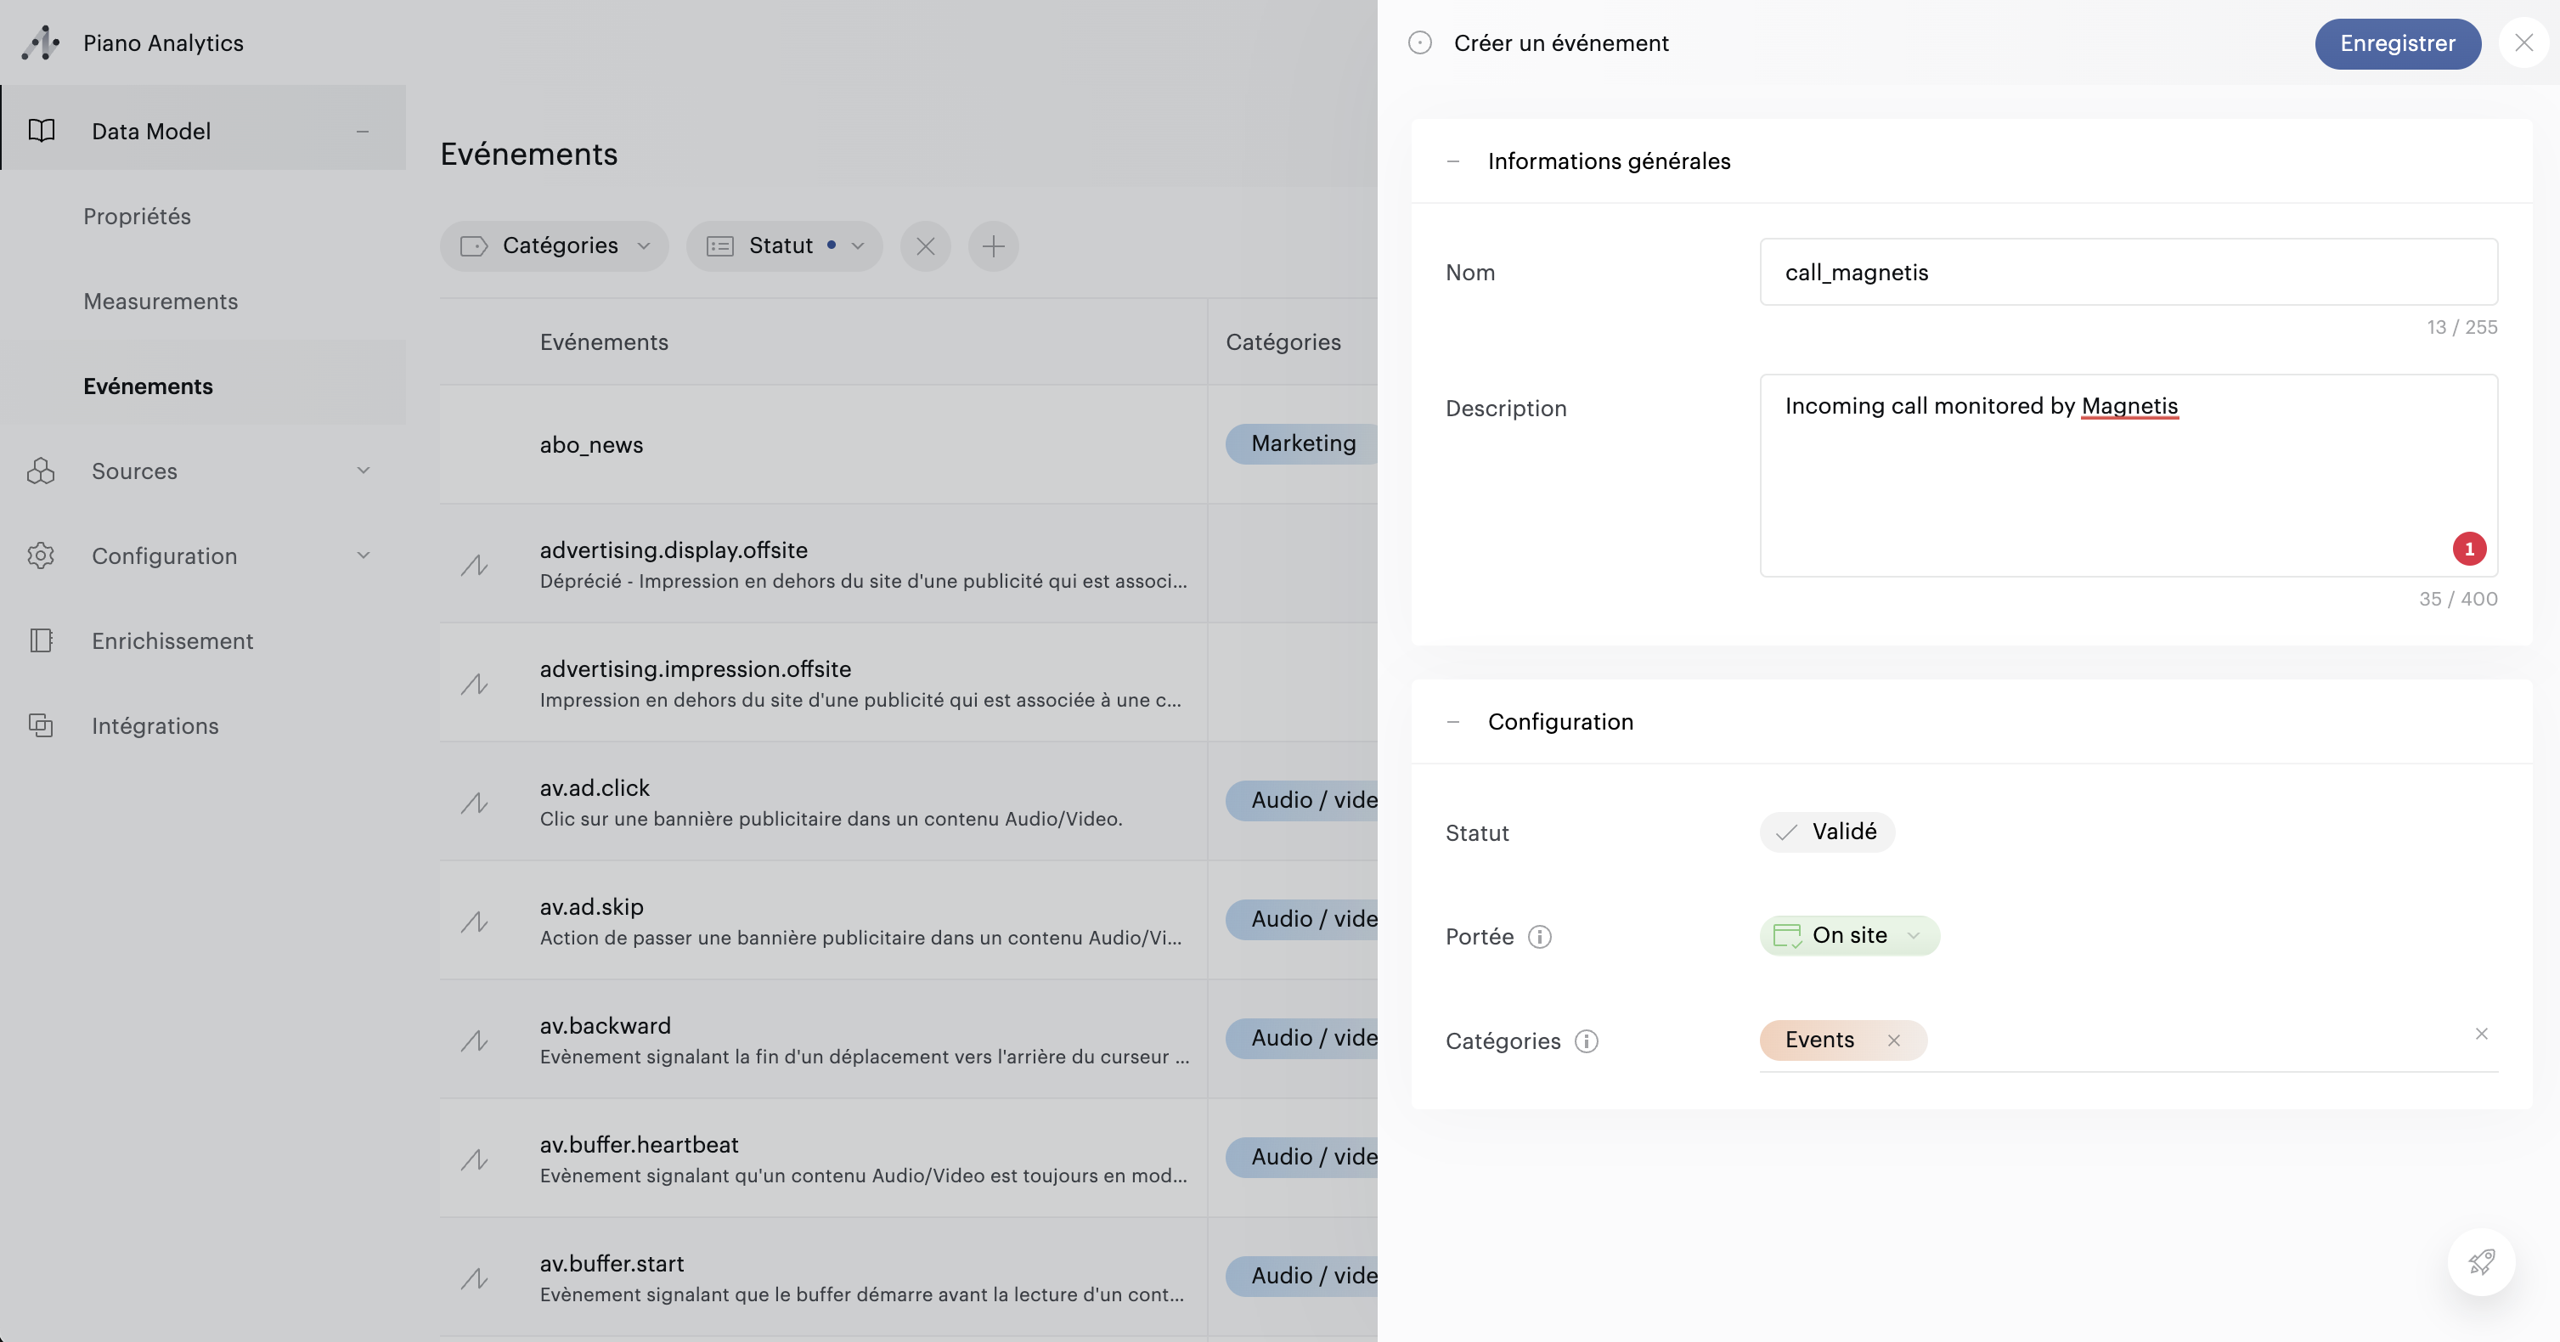Expand the Sources sidebar section

tap(203, 470)
